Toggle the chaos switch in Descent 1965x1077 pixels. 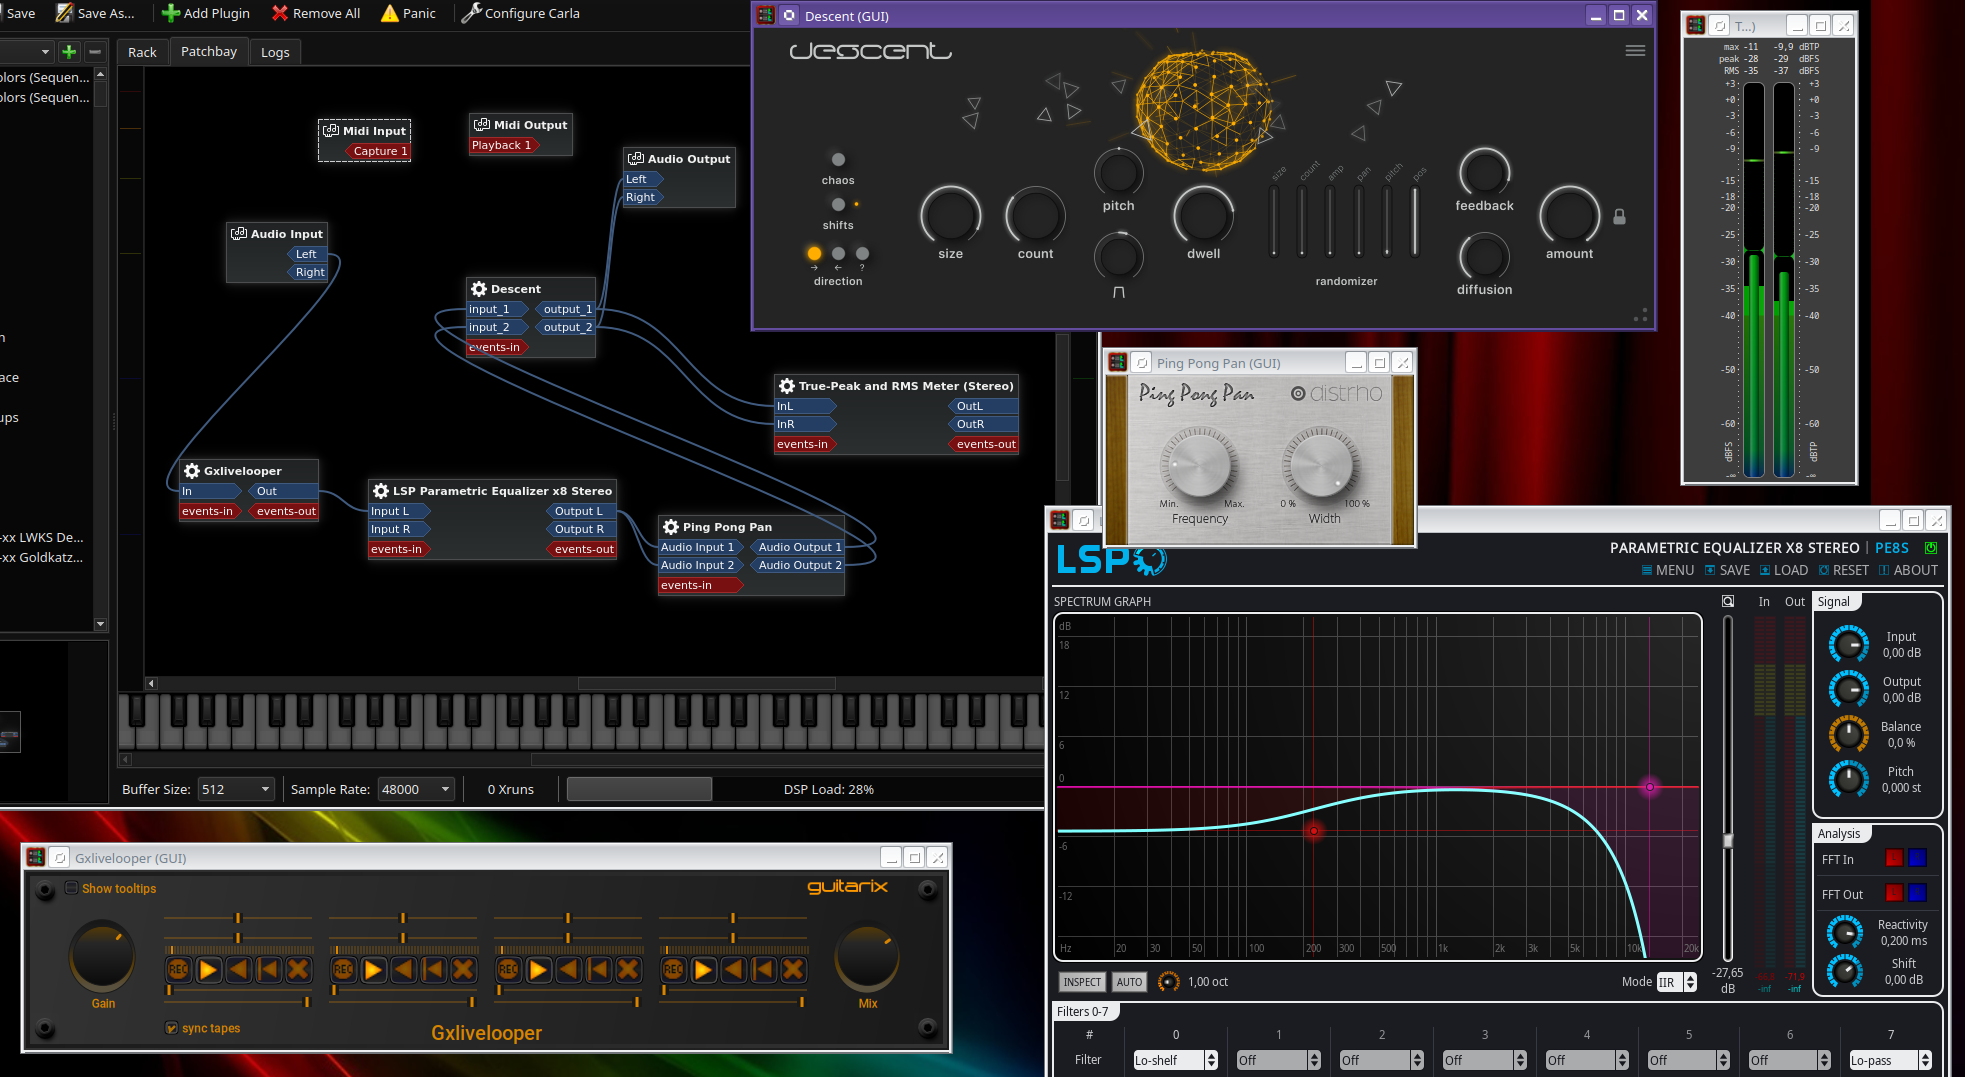pyautogui.click(x=838, y=160)
